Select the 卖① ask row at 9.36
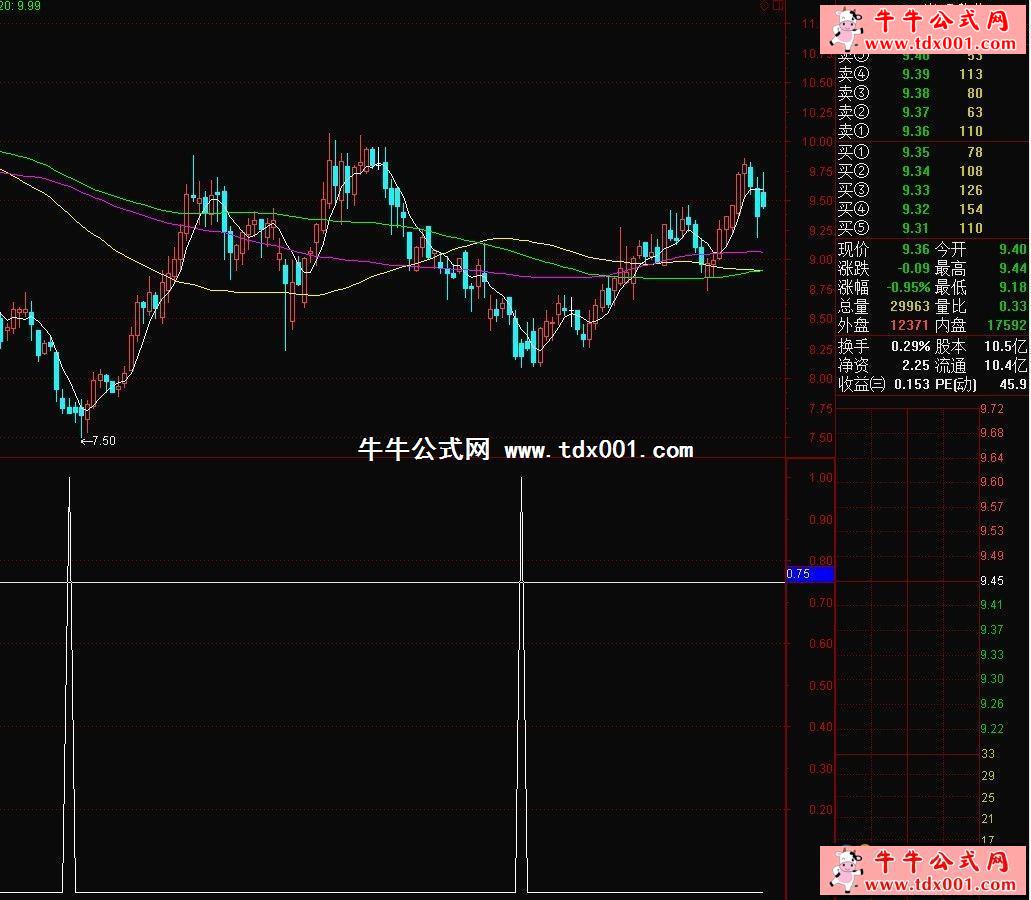 coord(910,131)
